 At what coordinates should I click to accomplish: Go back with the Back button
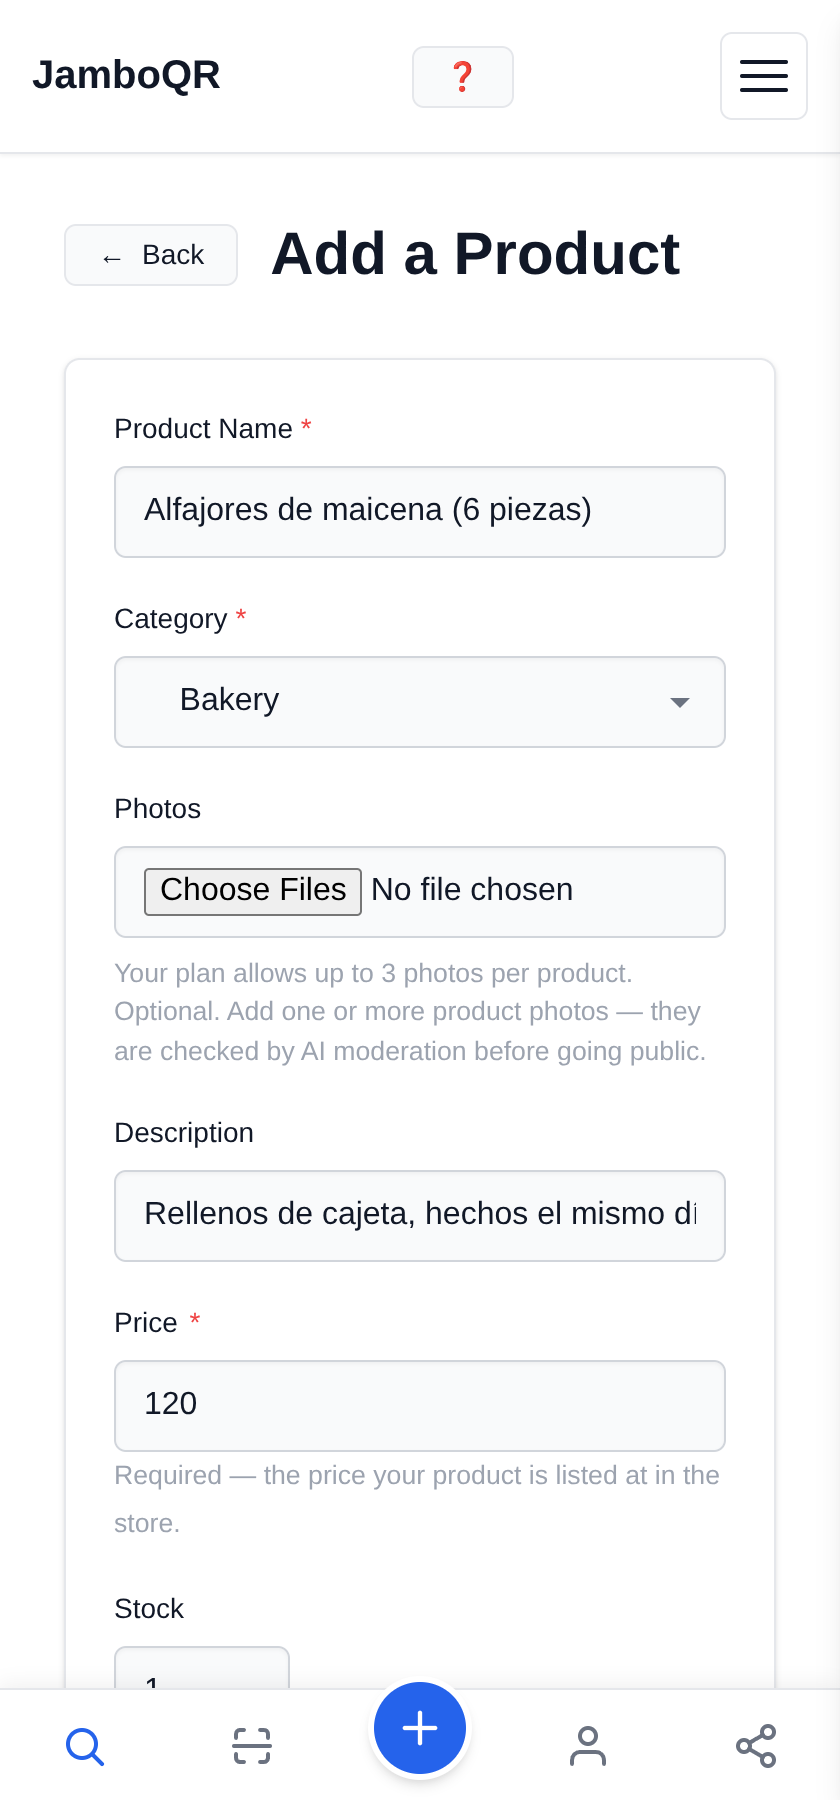[x=151, y=255]
